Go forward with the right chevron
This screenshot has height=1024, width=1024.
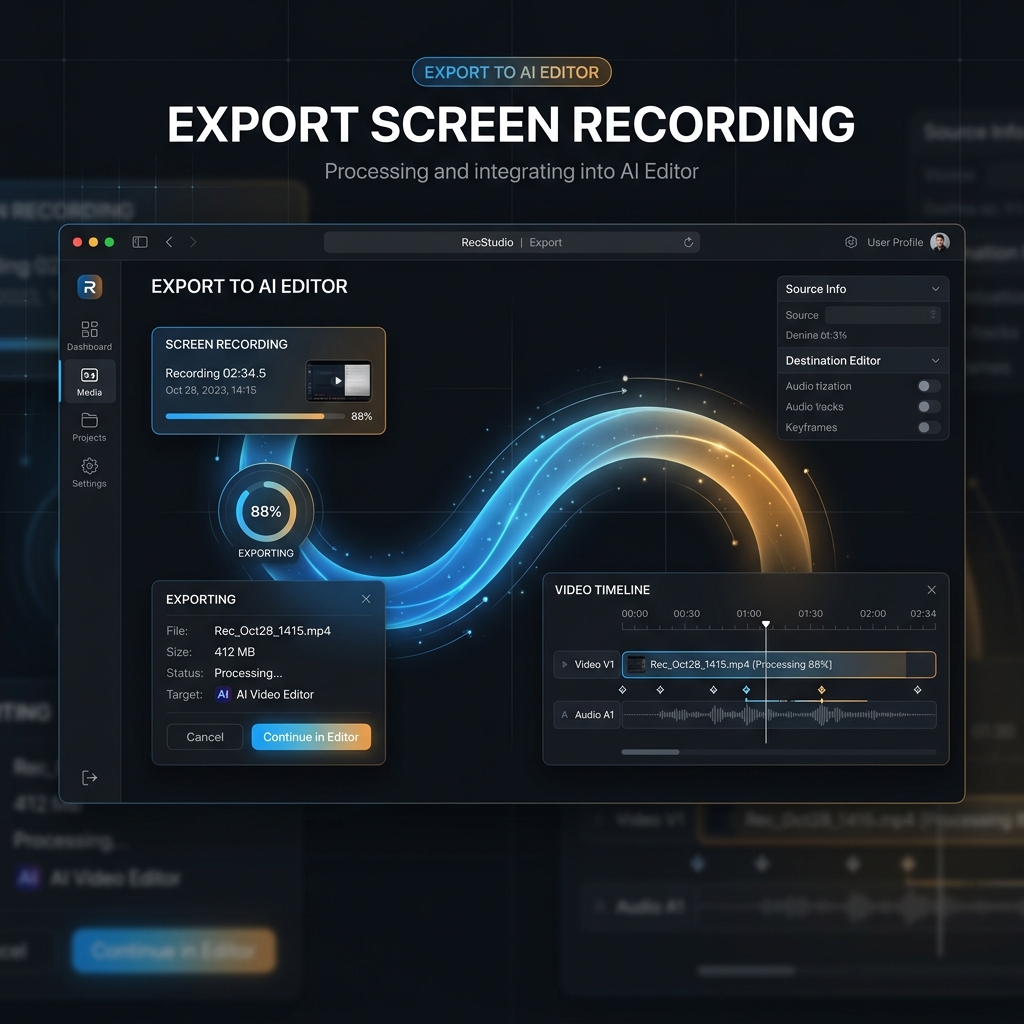click(x=193, y=242)
